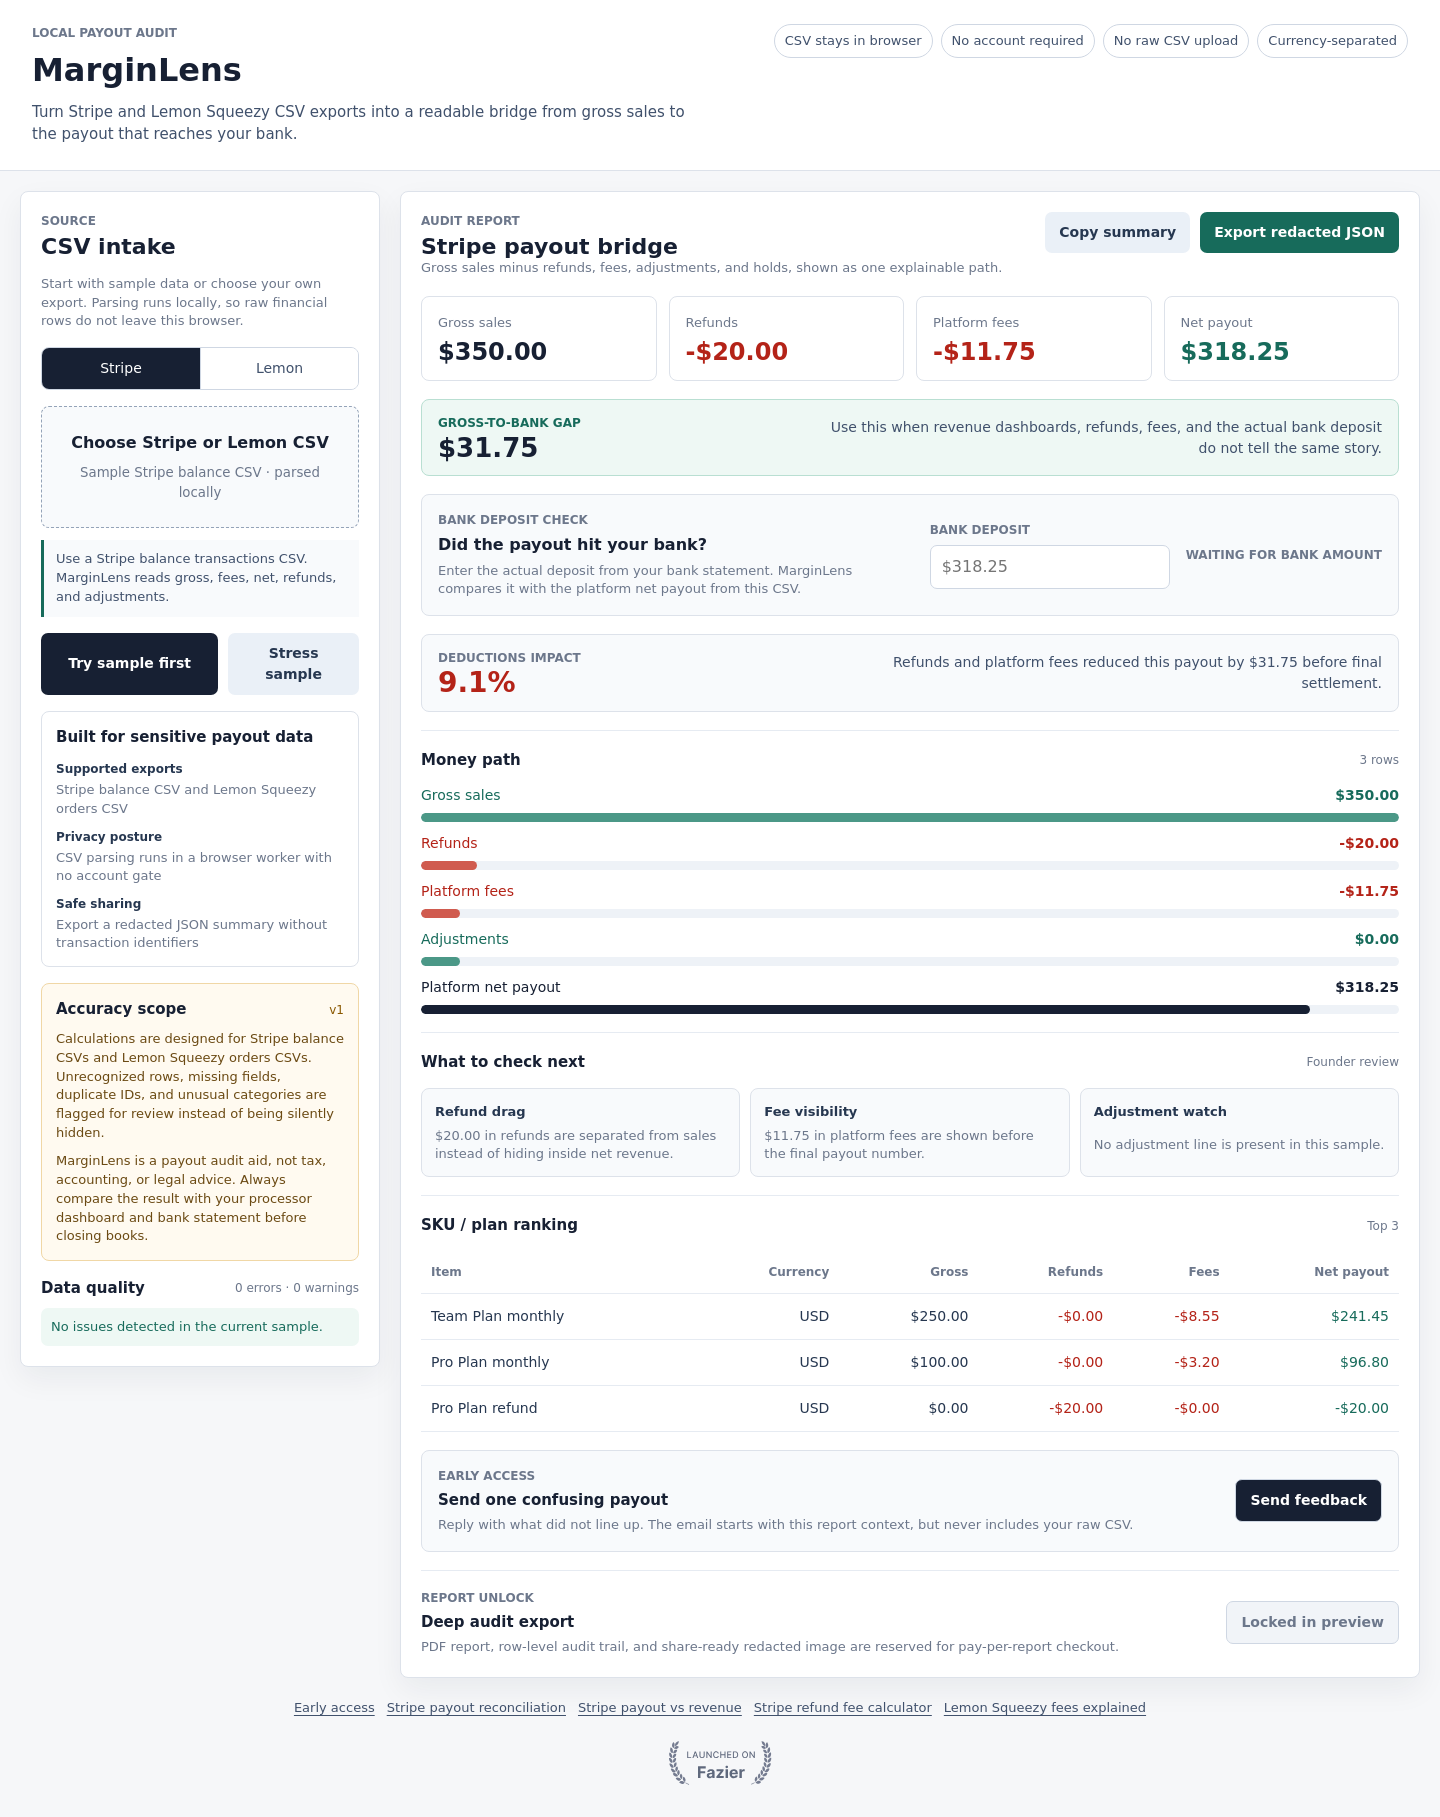Image resolution: width=1440 pixels, height=1817 pixels.
Task: Open the Early access footer link
Action: 334,1707
